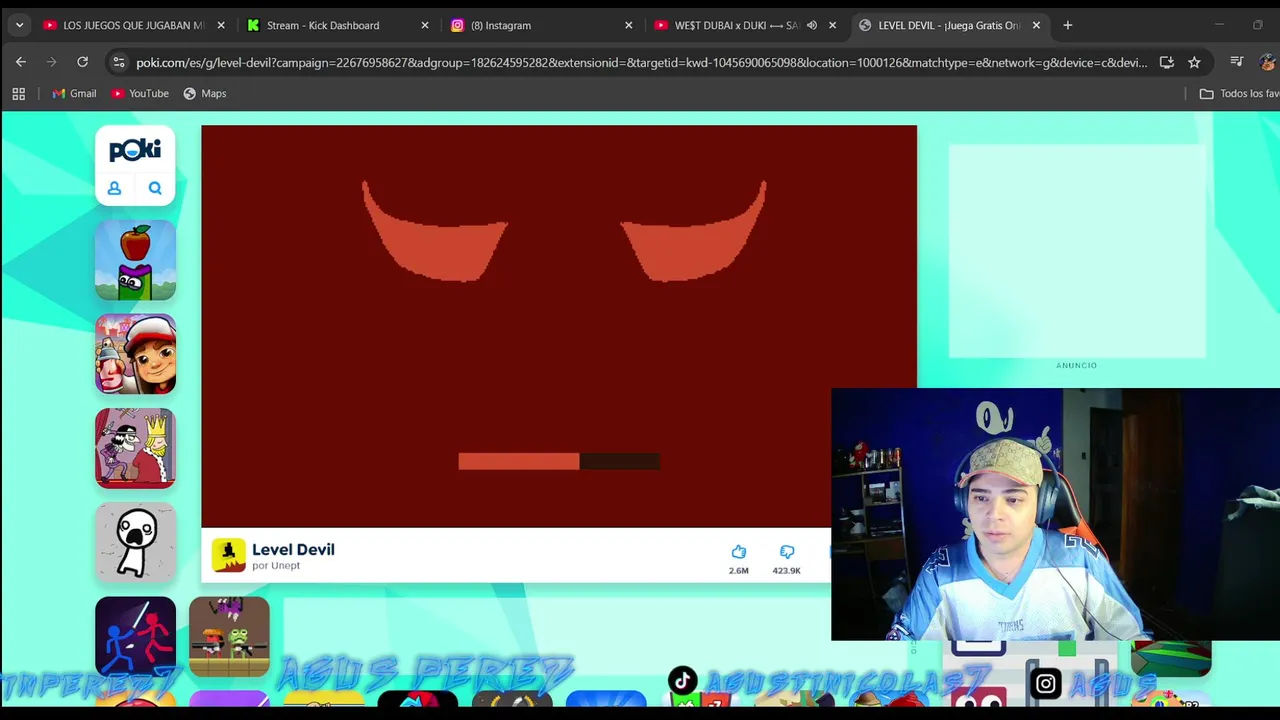This screenshot has width=1280, height=720.
Task: Open the scared white face game thumbnail
Action: click(135, 542)
